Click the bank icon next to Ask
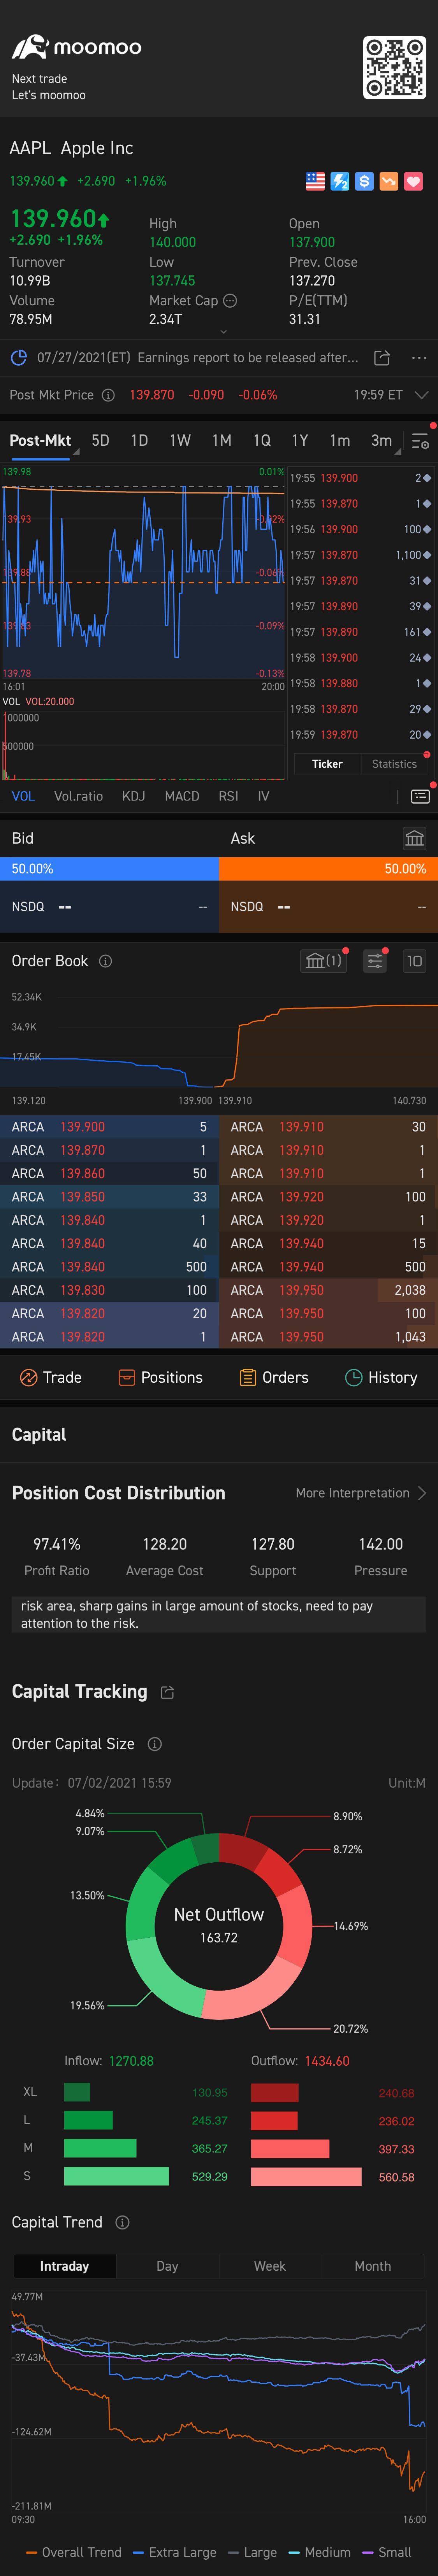This screenshot has height=2576, width=438. [414, 838]
